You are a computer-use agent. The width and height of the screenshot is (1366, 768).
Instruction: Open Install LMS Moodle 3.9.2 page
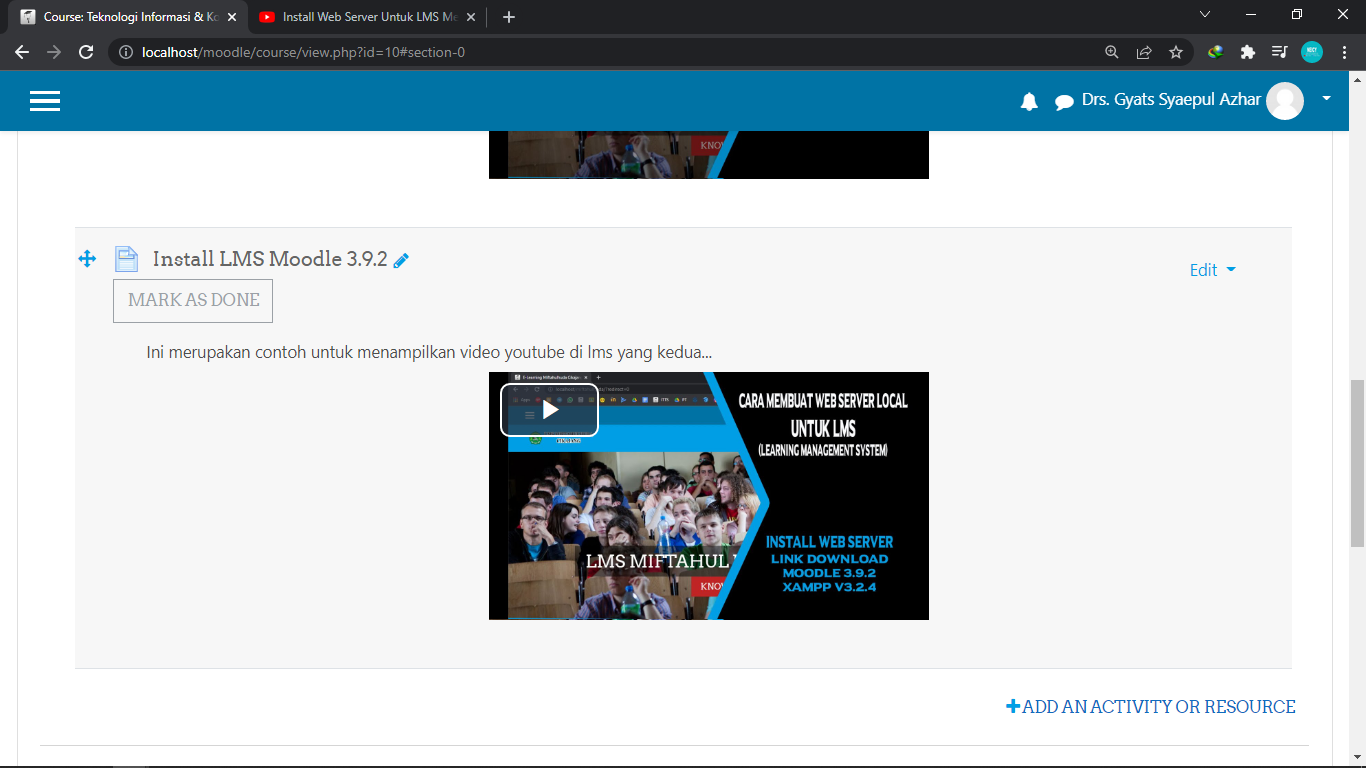coord(270,259)
